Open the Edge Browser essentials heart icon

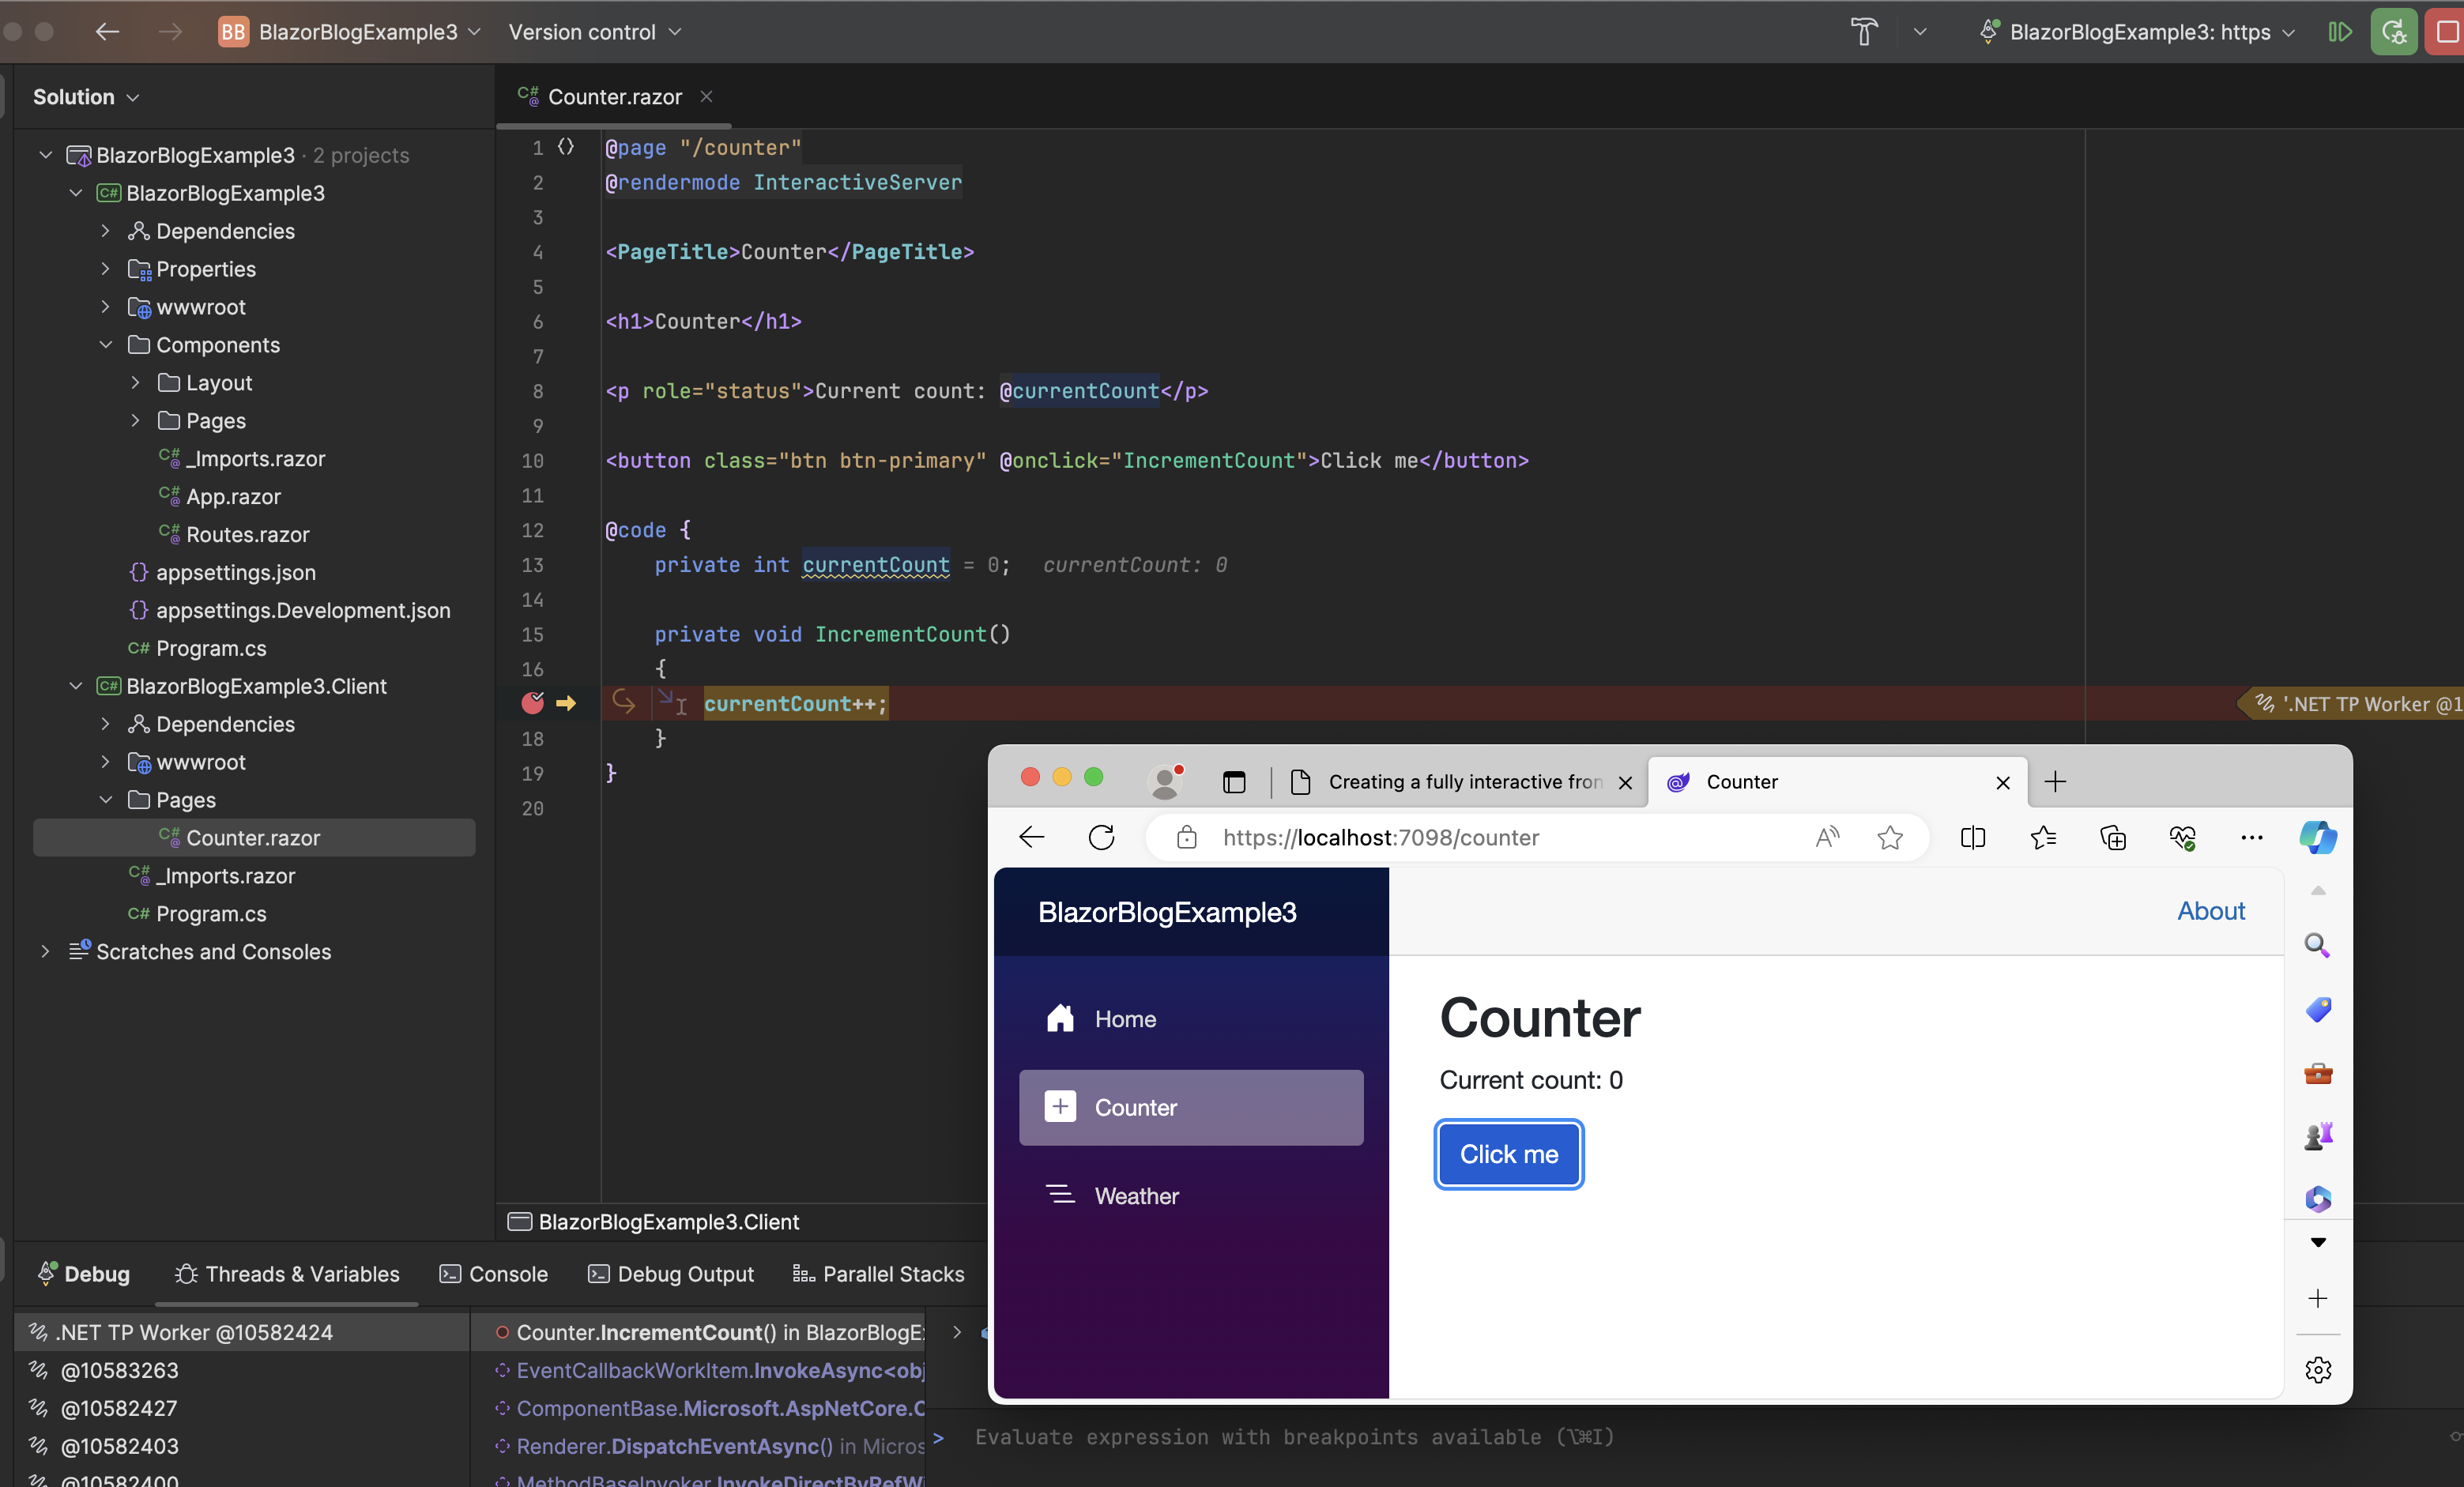pos(2182,837)
